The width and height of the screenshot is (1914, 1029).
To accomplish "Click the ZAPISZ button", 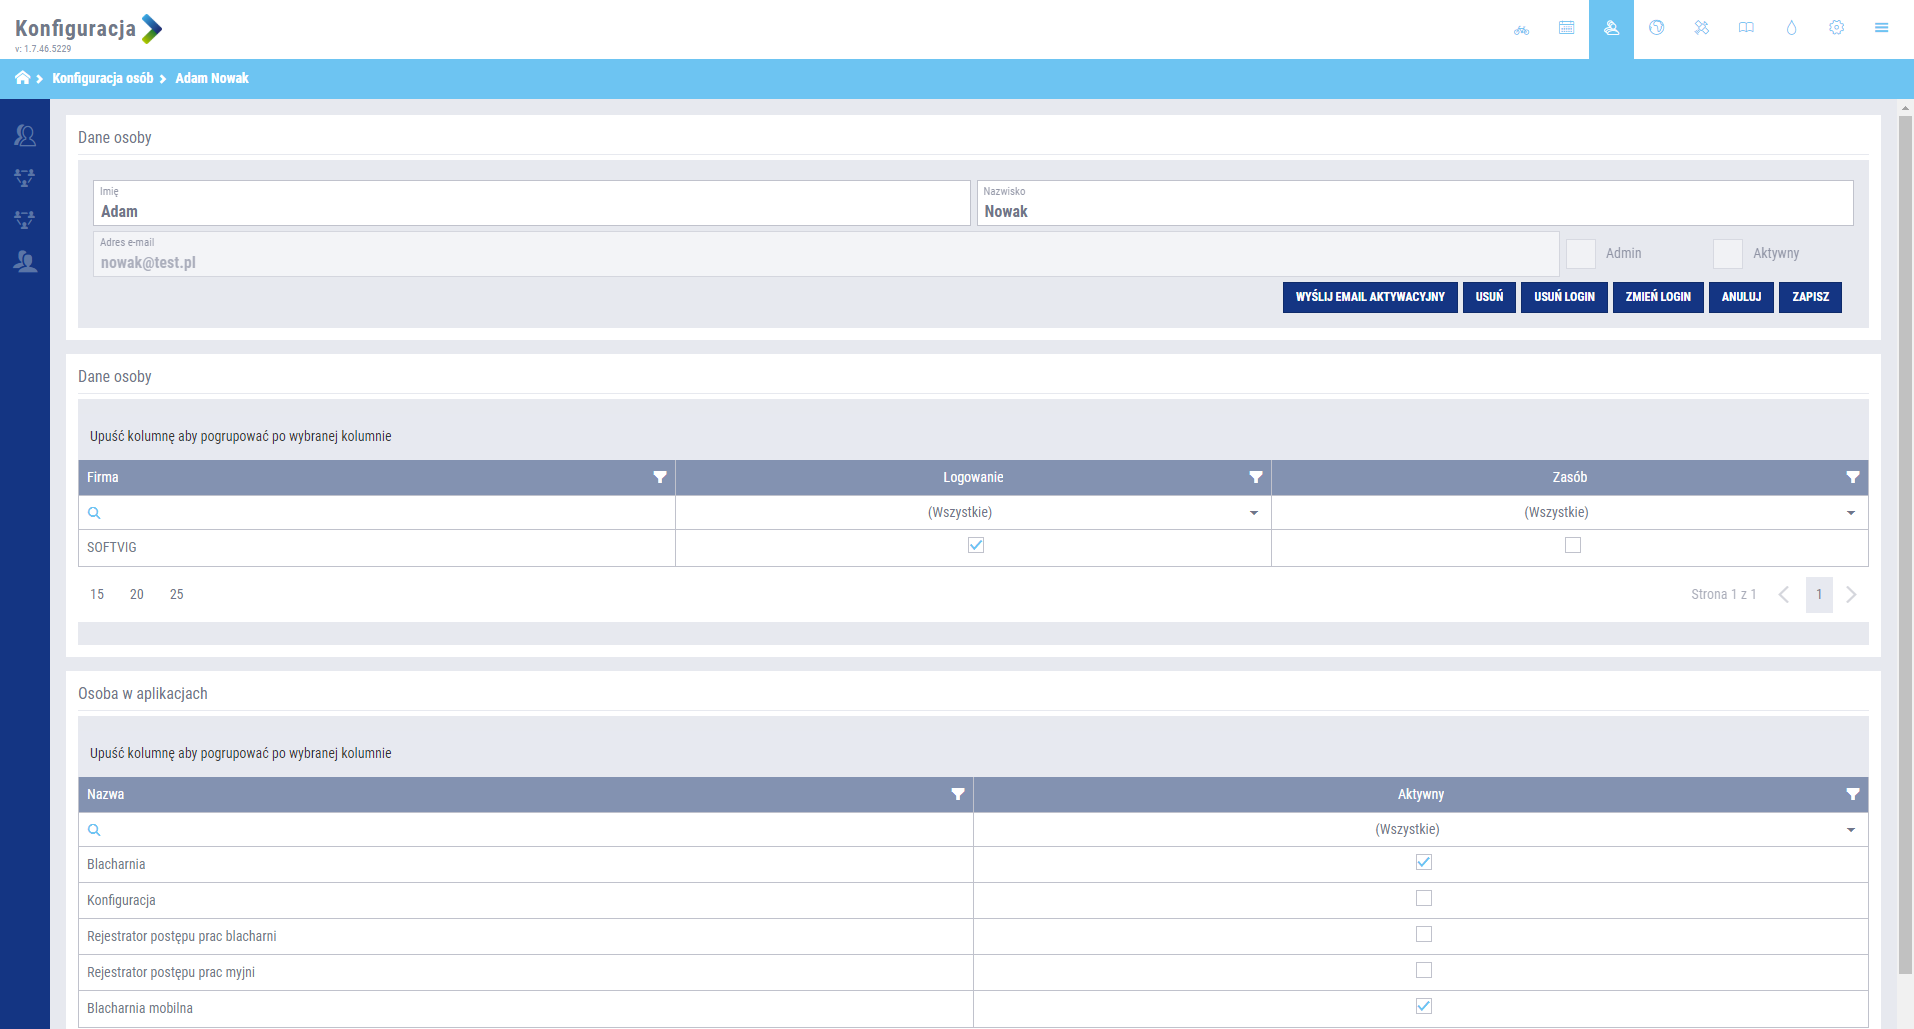I will click(1810, 297).
